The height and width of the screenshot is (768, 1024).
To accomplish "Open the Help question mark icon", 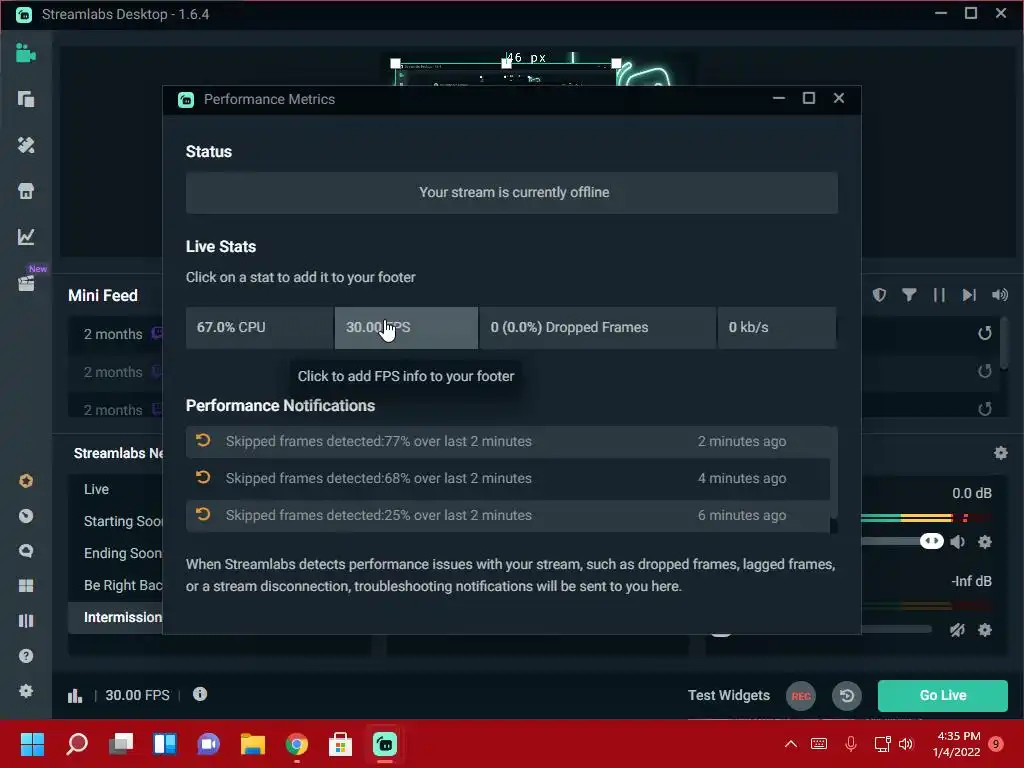I will pyautogui.click(x=25, y=656).
